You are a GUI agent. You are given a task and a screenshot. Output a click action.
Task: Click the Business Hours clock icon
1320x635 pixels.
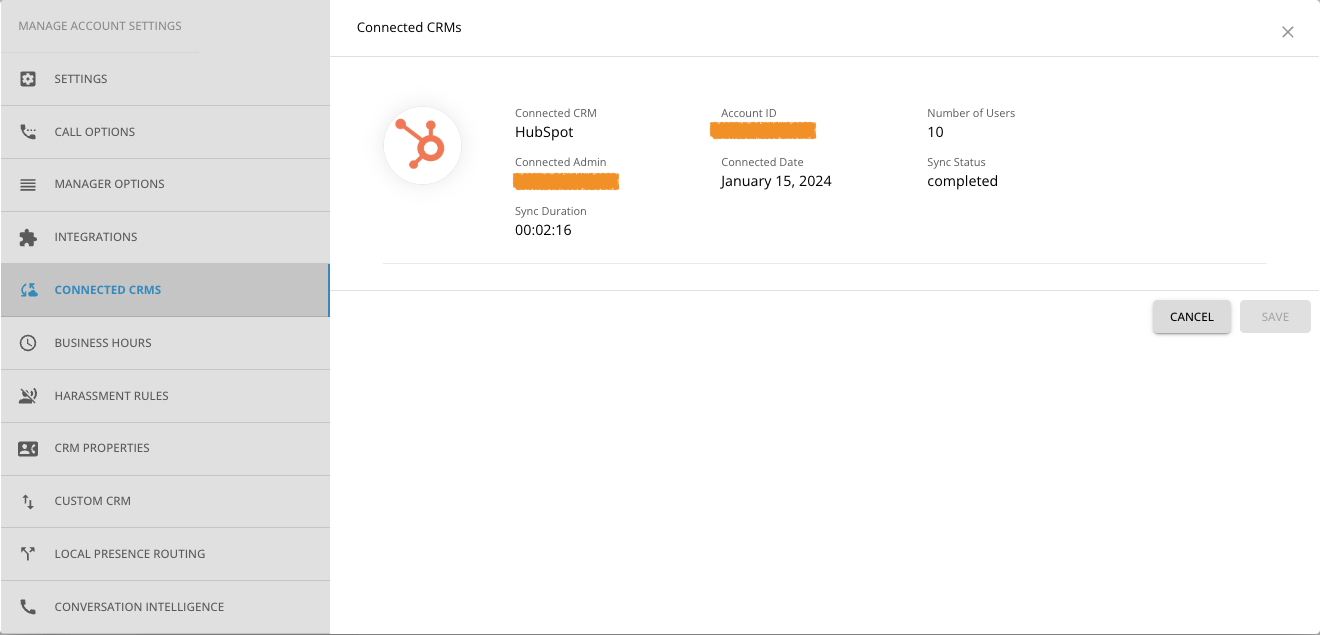(x=28, y=343)
